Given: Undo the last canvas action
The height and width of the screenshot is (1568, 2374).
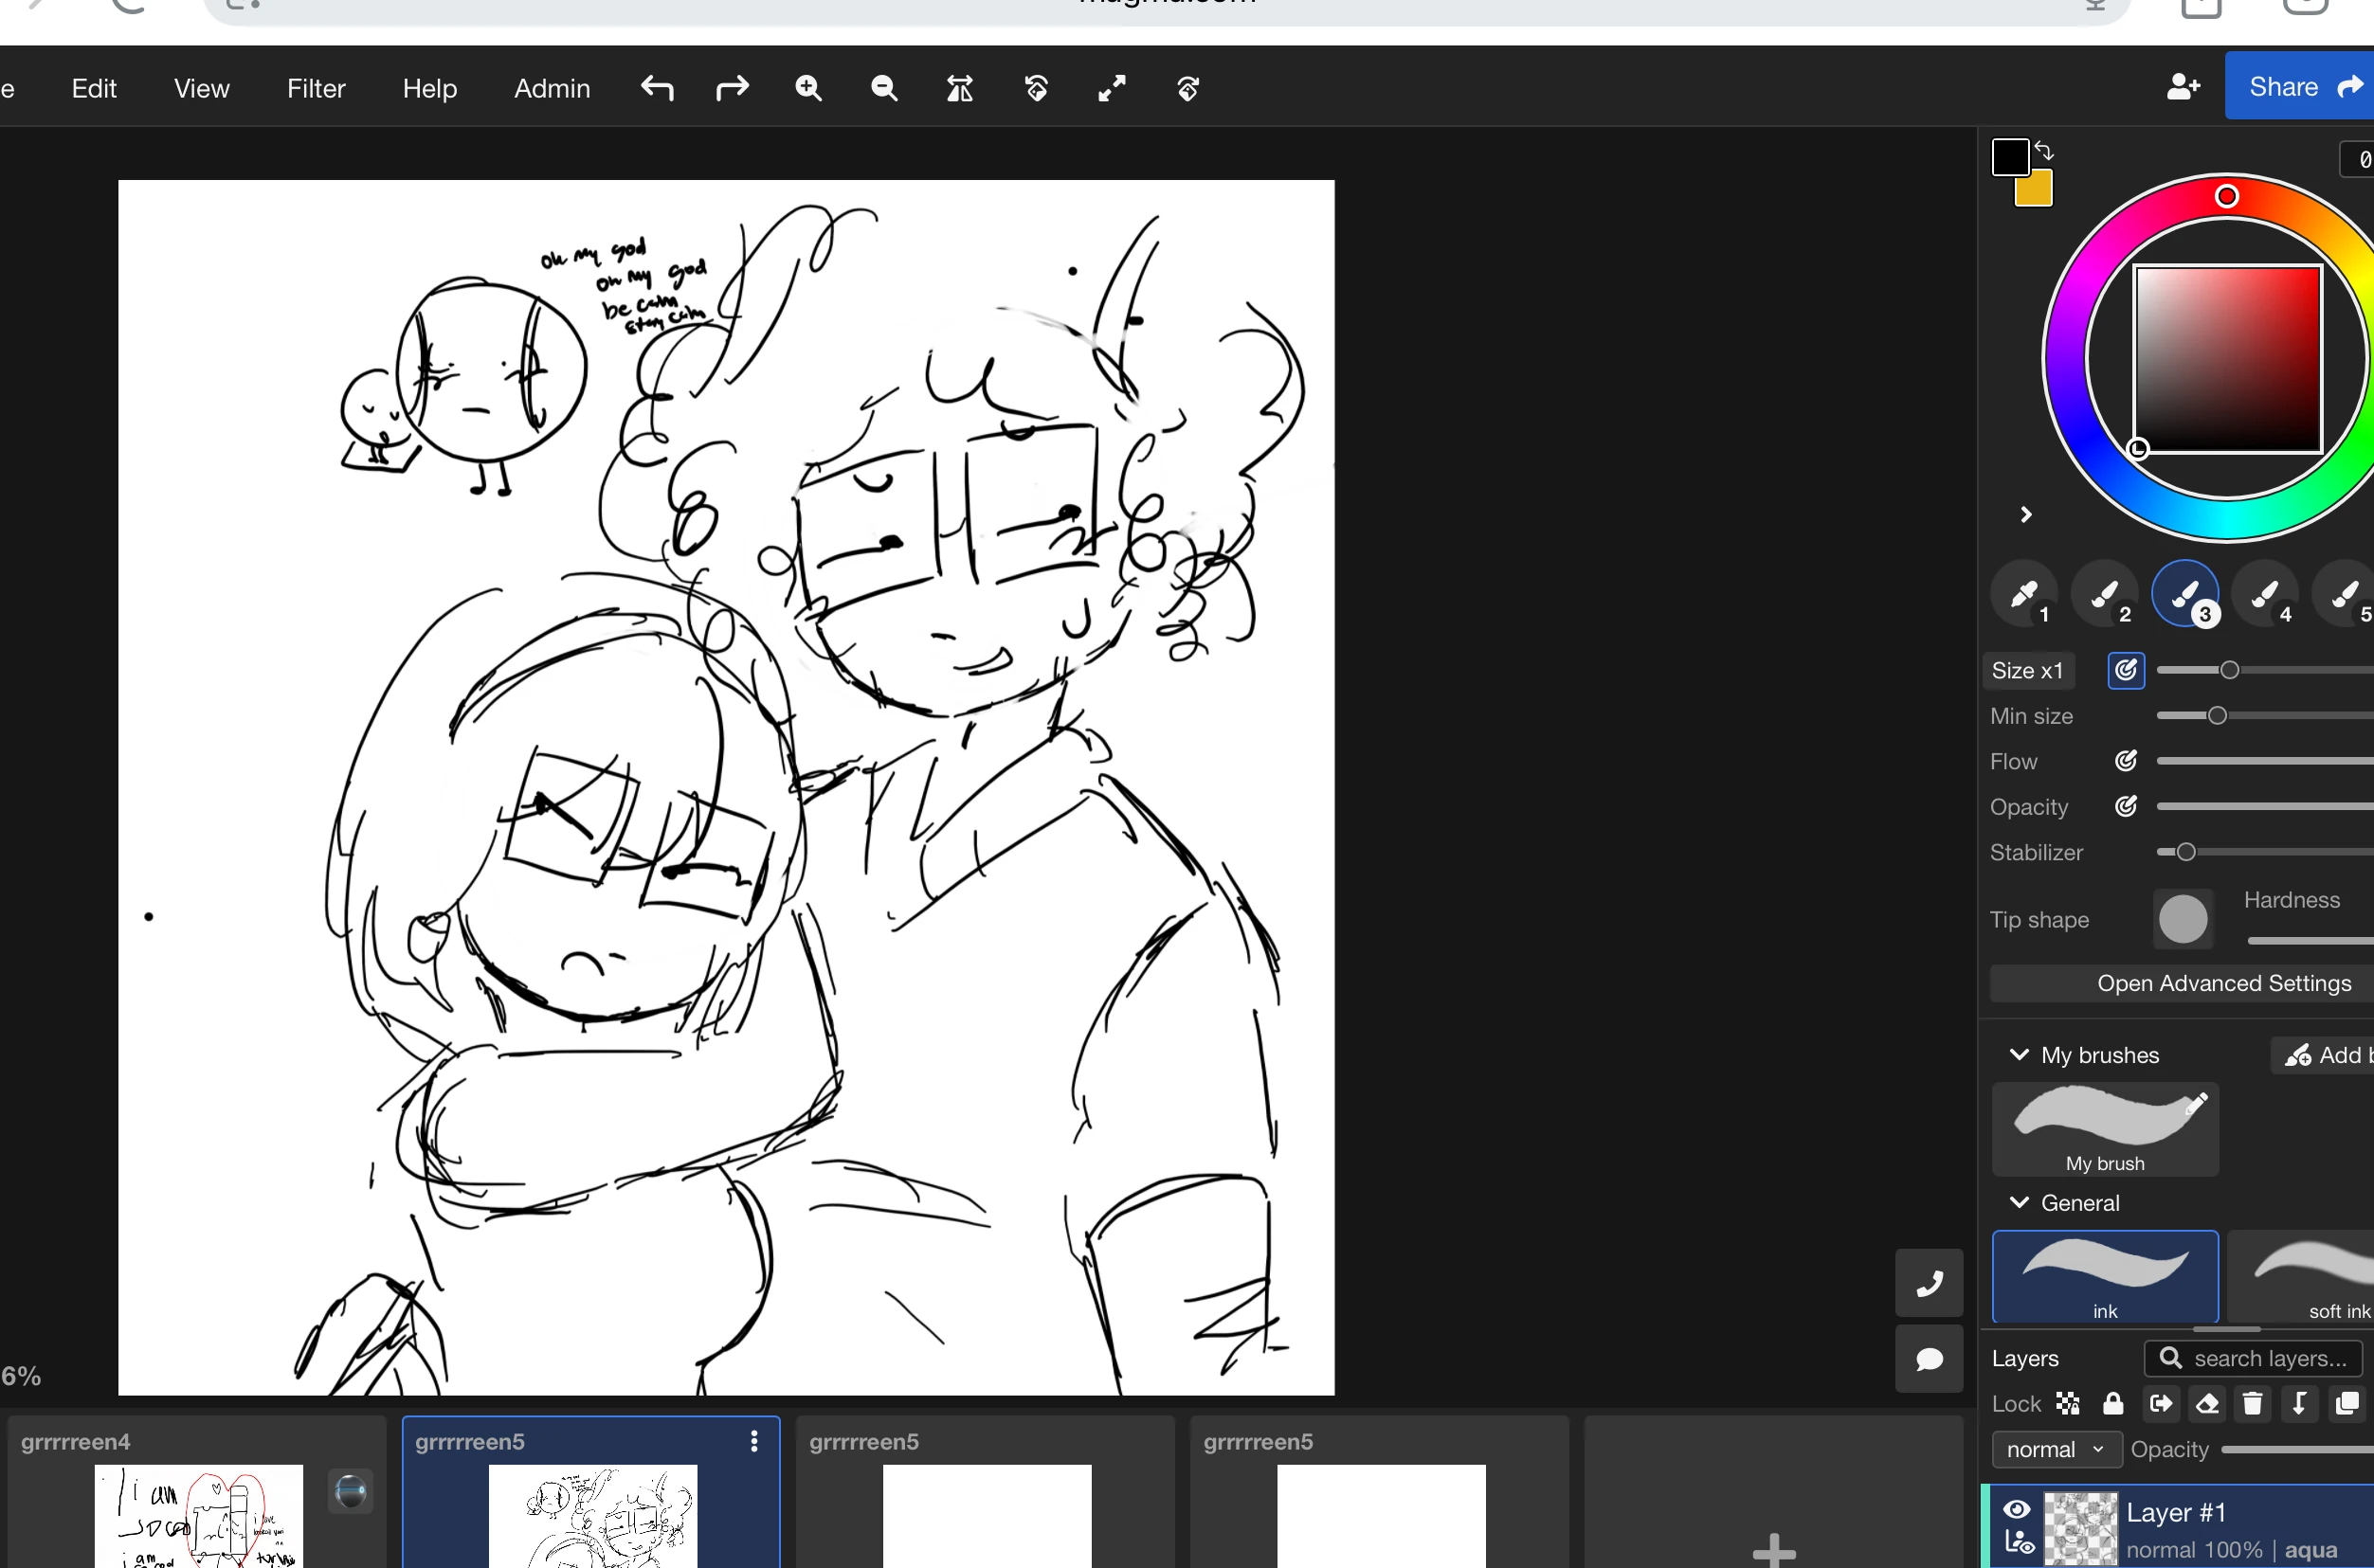Looking at the screenshot, I should coord(658,88).
